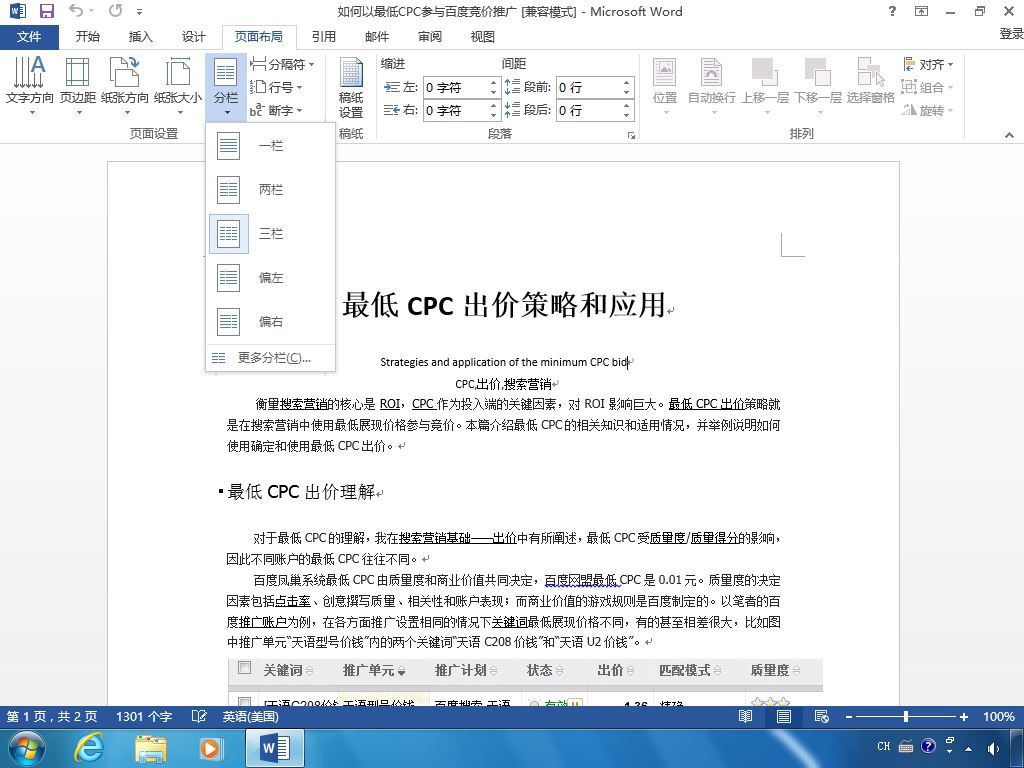Switch to the Review (审阅) tab
1024x768 pixels.
[430, 37]
